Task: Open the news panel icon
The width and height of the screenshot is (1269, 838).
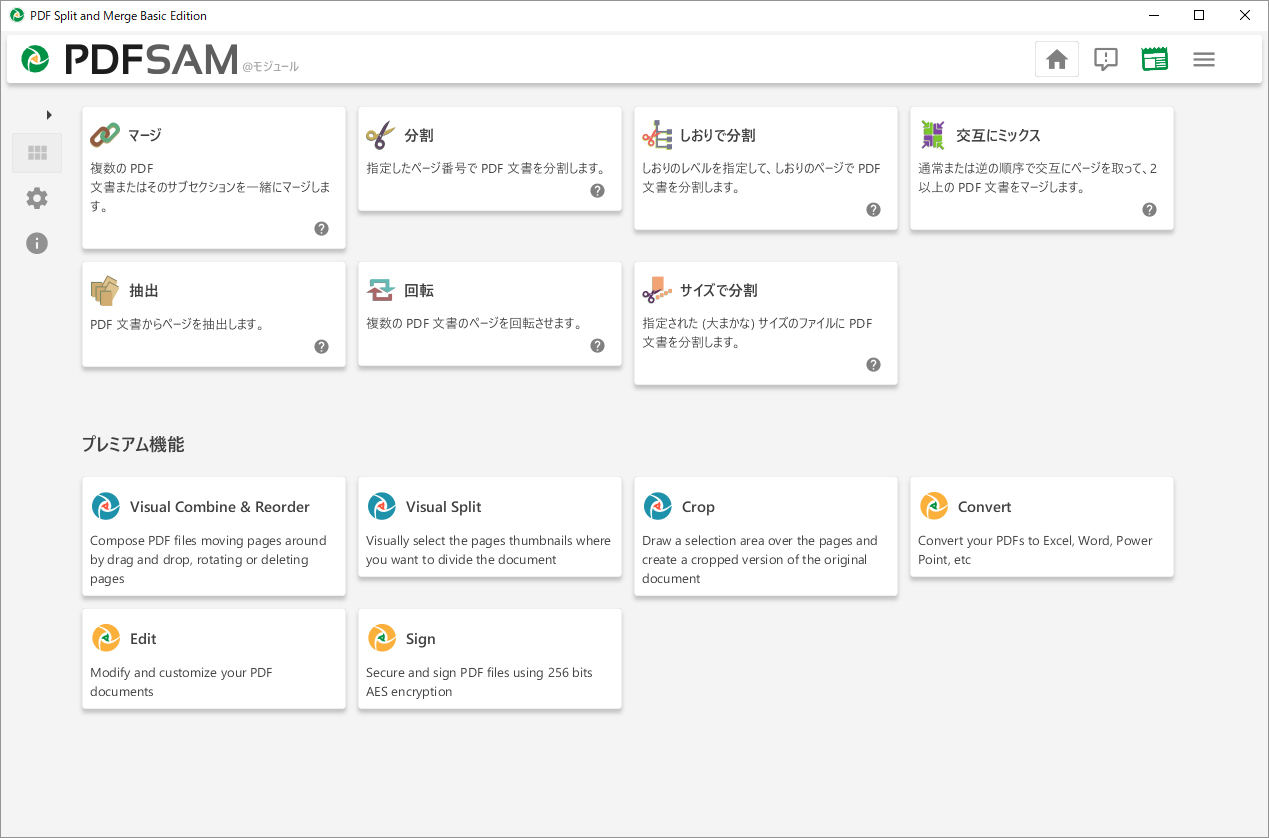Action: [1155, 60]
